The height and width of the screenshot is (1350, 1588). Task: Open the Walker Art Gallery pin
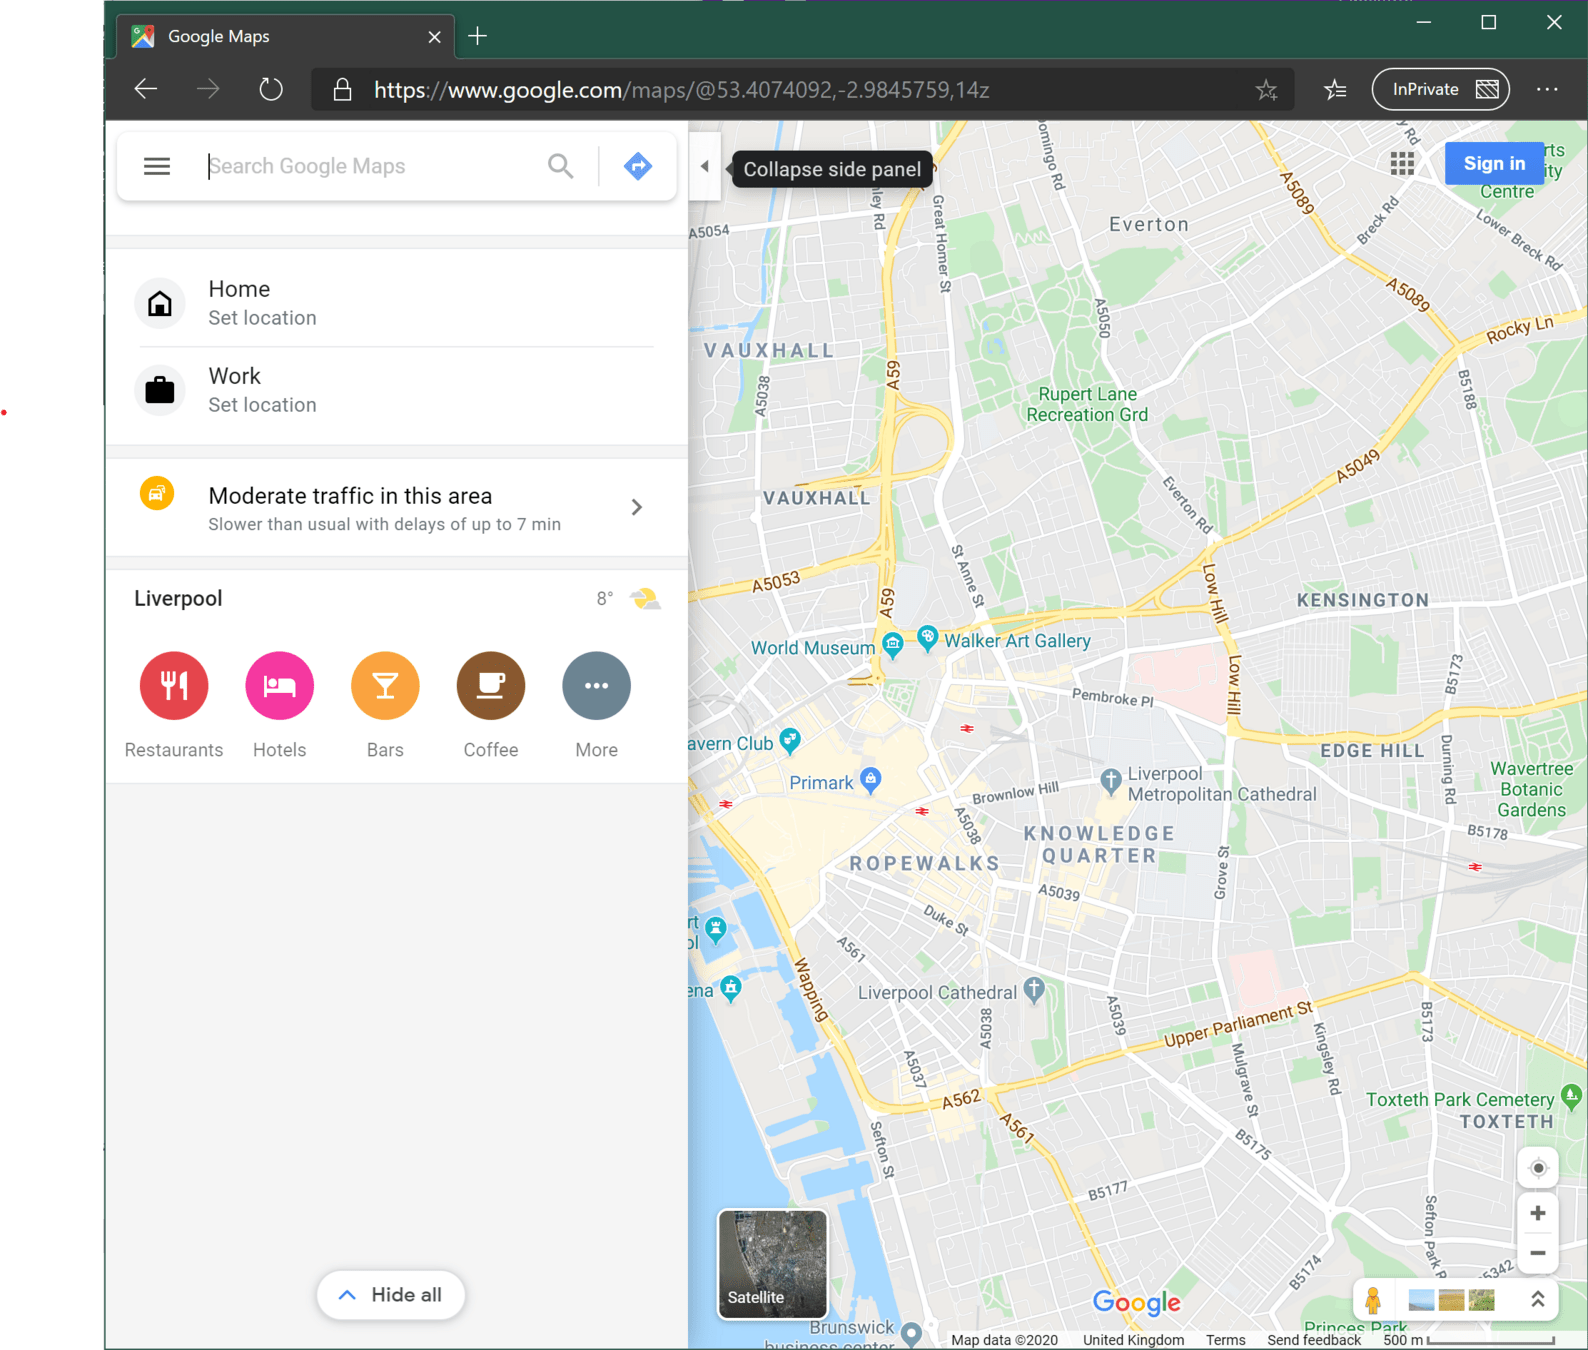click(927, 637)
